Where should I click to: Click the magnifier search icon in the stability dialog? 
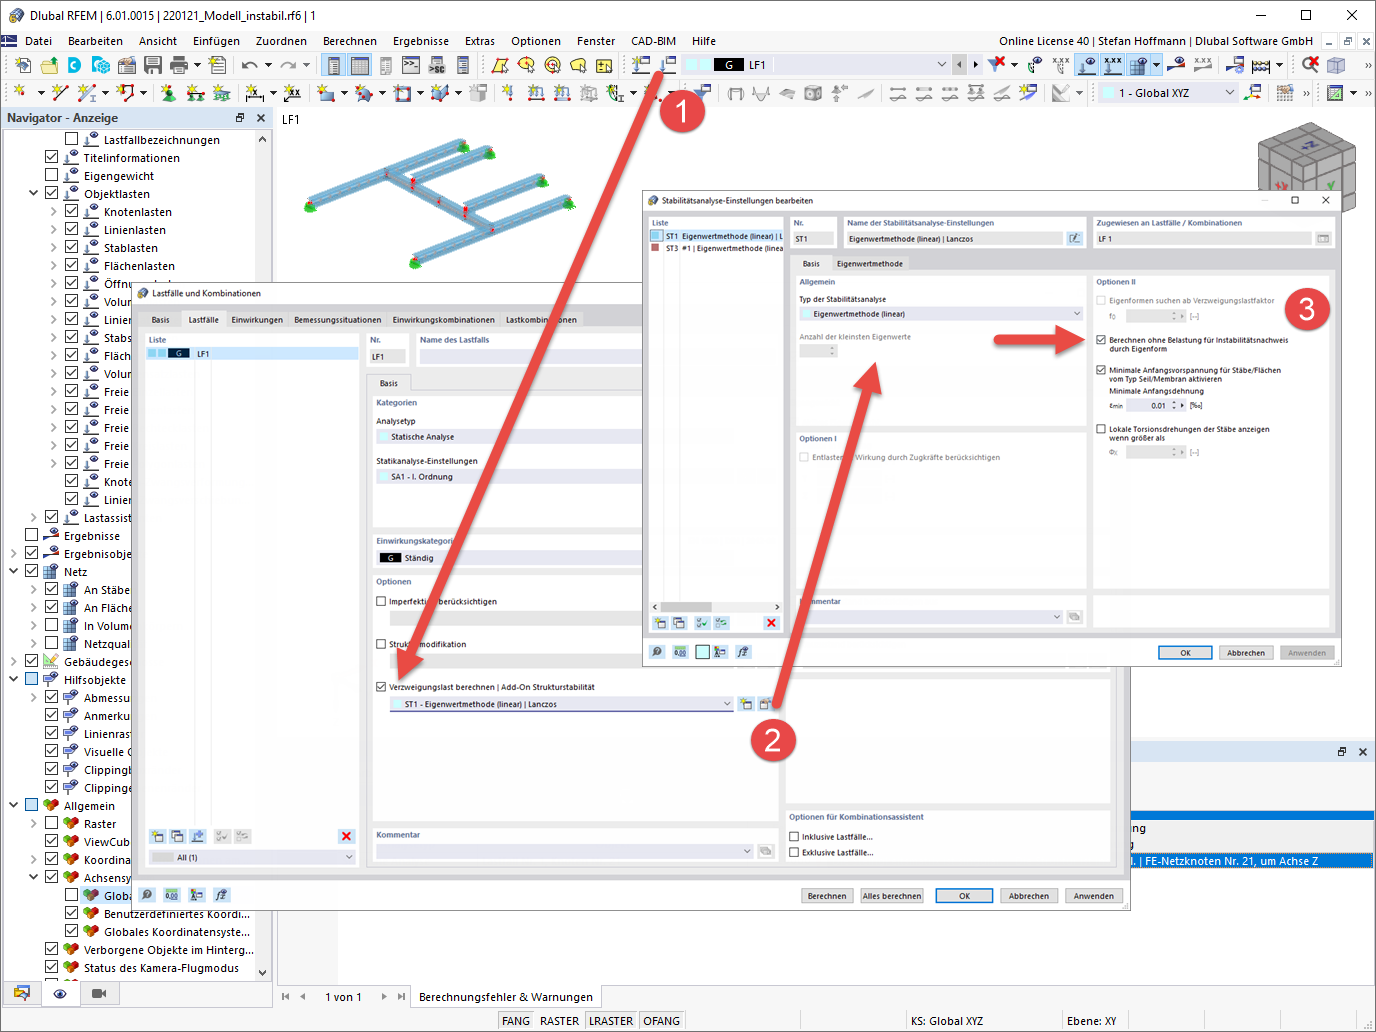[x=657, y=651]
